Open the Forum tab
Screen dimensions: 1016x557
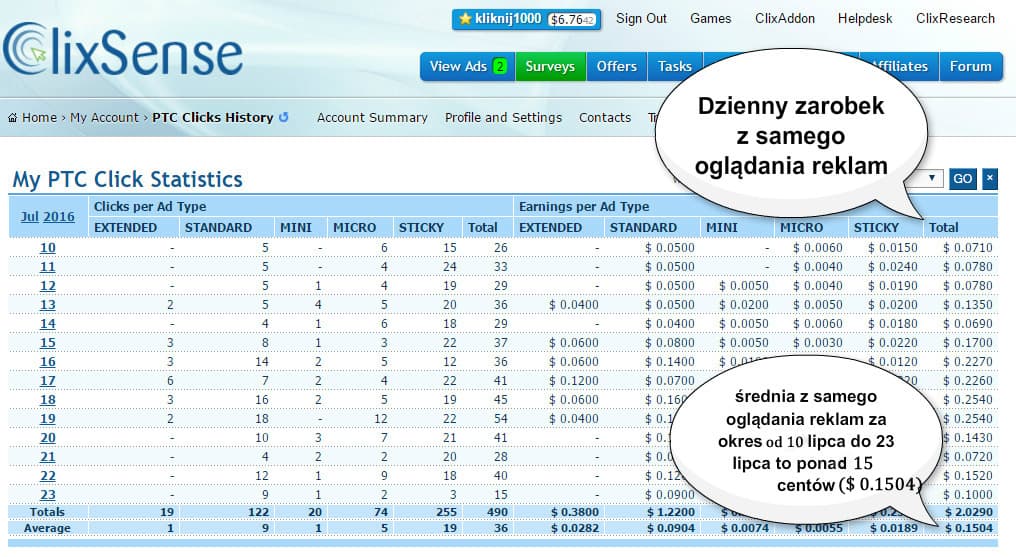(x=971, y=67)
